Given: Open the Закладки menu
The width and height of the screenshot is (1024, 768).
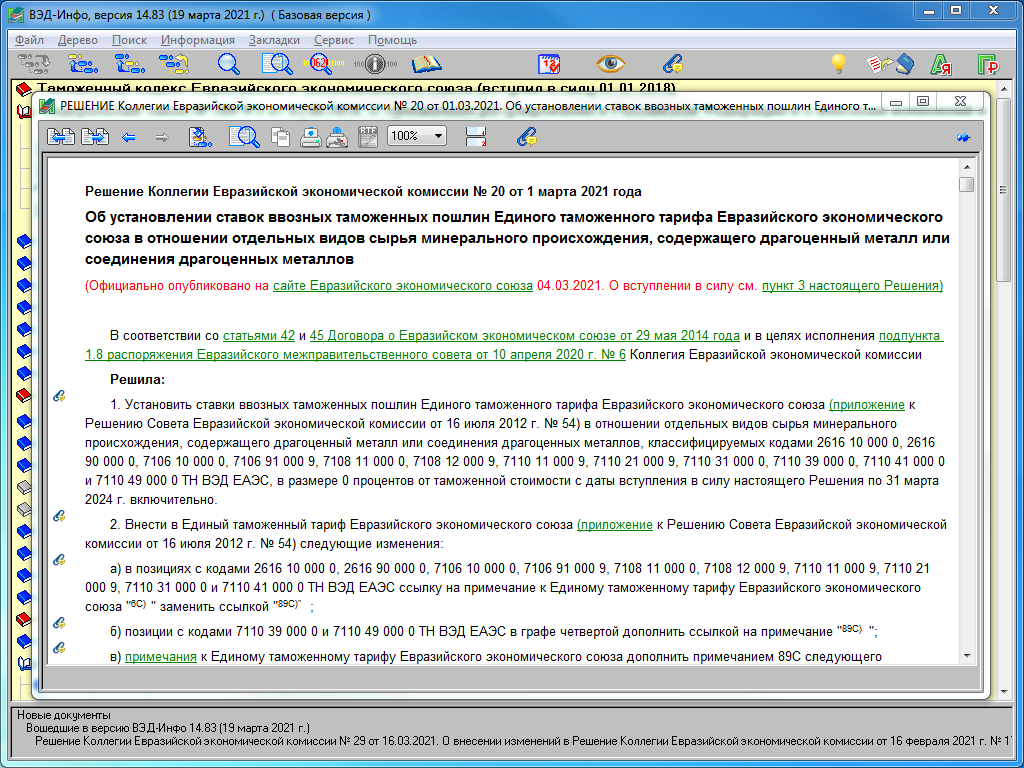Looking at the screenshot, I should click(x=273, y=40).
